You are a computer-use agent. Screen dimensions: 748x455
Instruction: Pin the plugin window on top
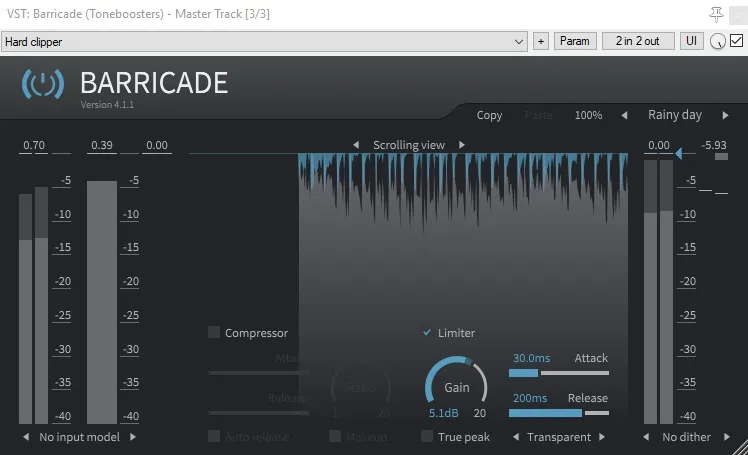[x=716, y=14]
